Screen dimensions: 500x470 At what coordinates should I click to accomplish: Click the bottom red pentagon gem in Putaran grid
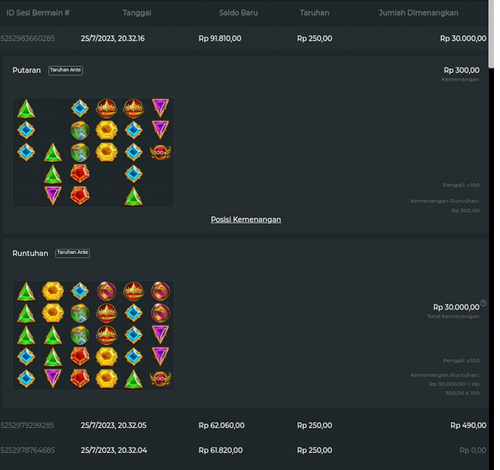[x=80, y=196]
